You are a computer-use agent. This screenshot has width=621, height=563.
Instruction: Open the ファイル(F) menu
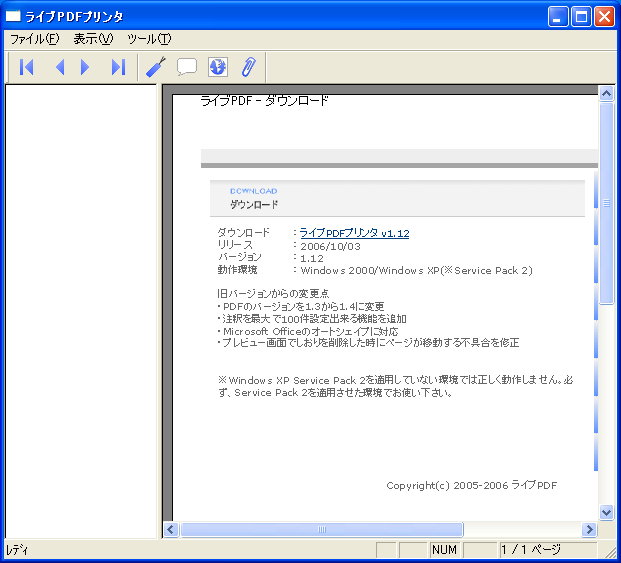point(34,39)
